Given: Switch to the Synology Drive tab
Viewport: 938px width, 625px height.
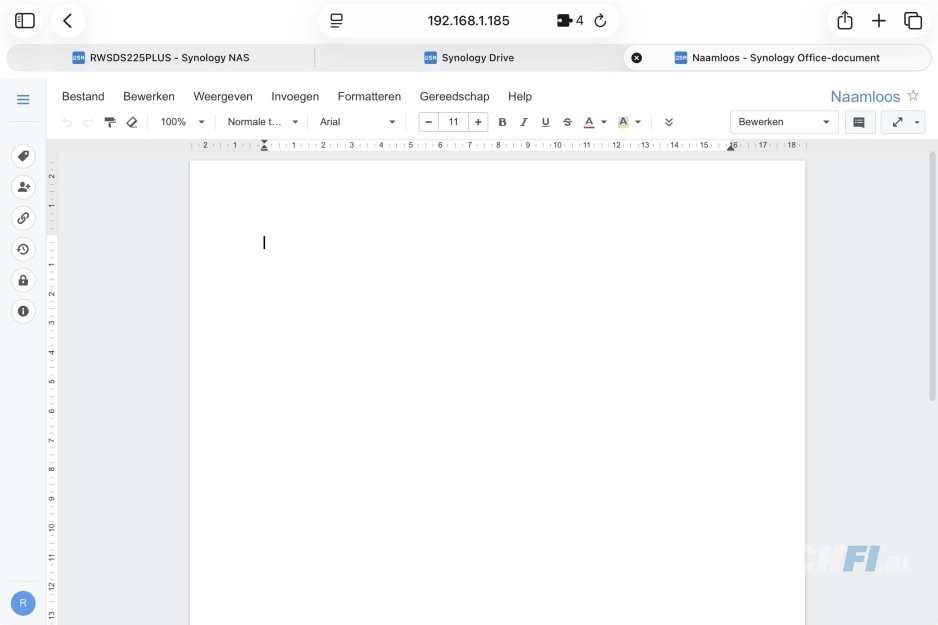Looking at the screenshot, I should tap(469, 58).
